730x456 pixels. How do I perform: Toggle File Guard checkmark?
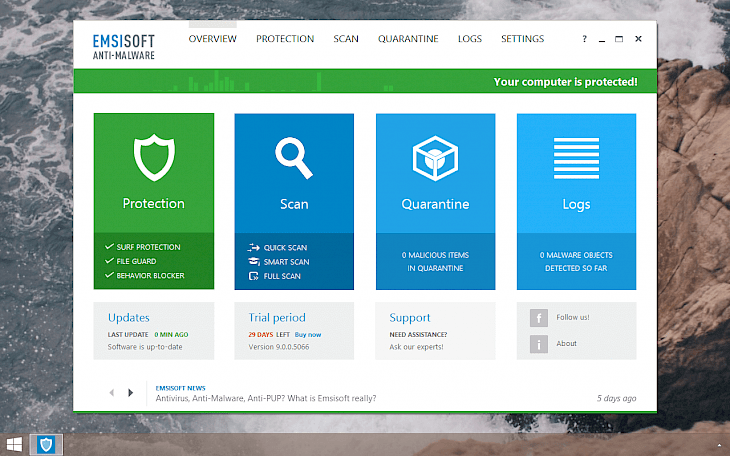tap(109, 261)
